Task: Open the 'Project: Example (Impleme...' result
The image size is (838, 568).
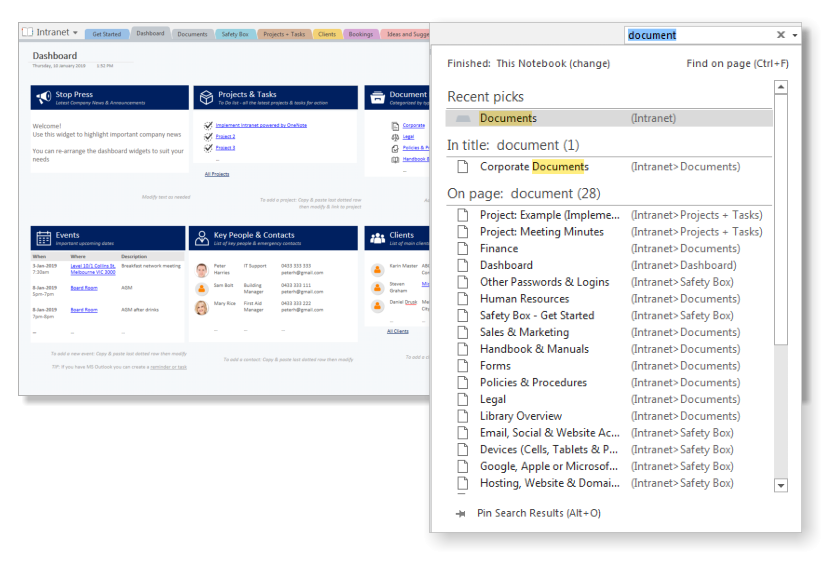Action: [x=609, y=215]
